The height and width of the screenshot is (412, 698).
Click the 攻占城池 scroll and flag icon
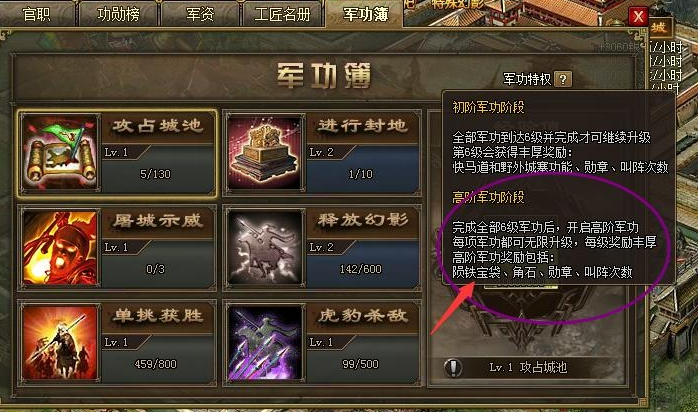(60, 153)
